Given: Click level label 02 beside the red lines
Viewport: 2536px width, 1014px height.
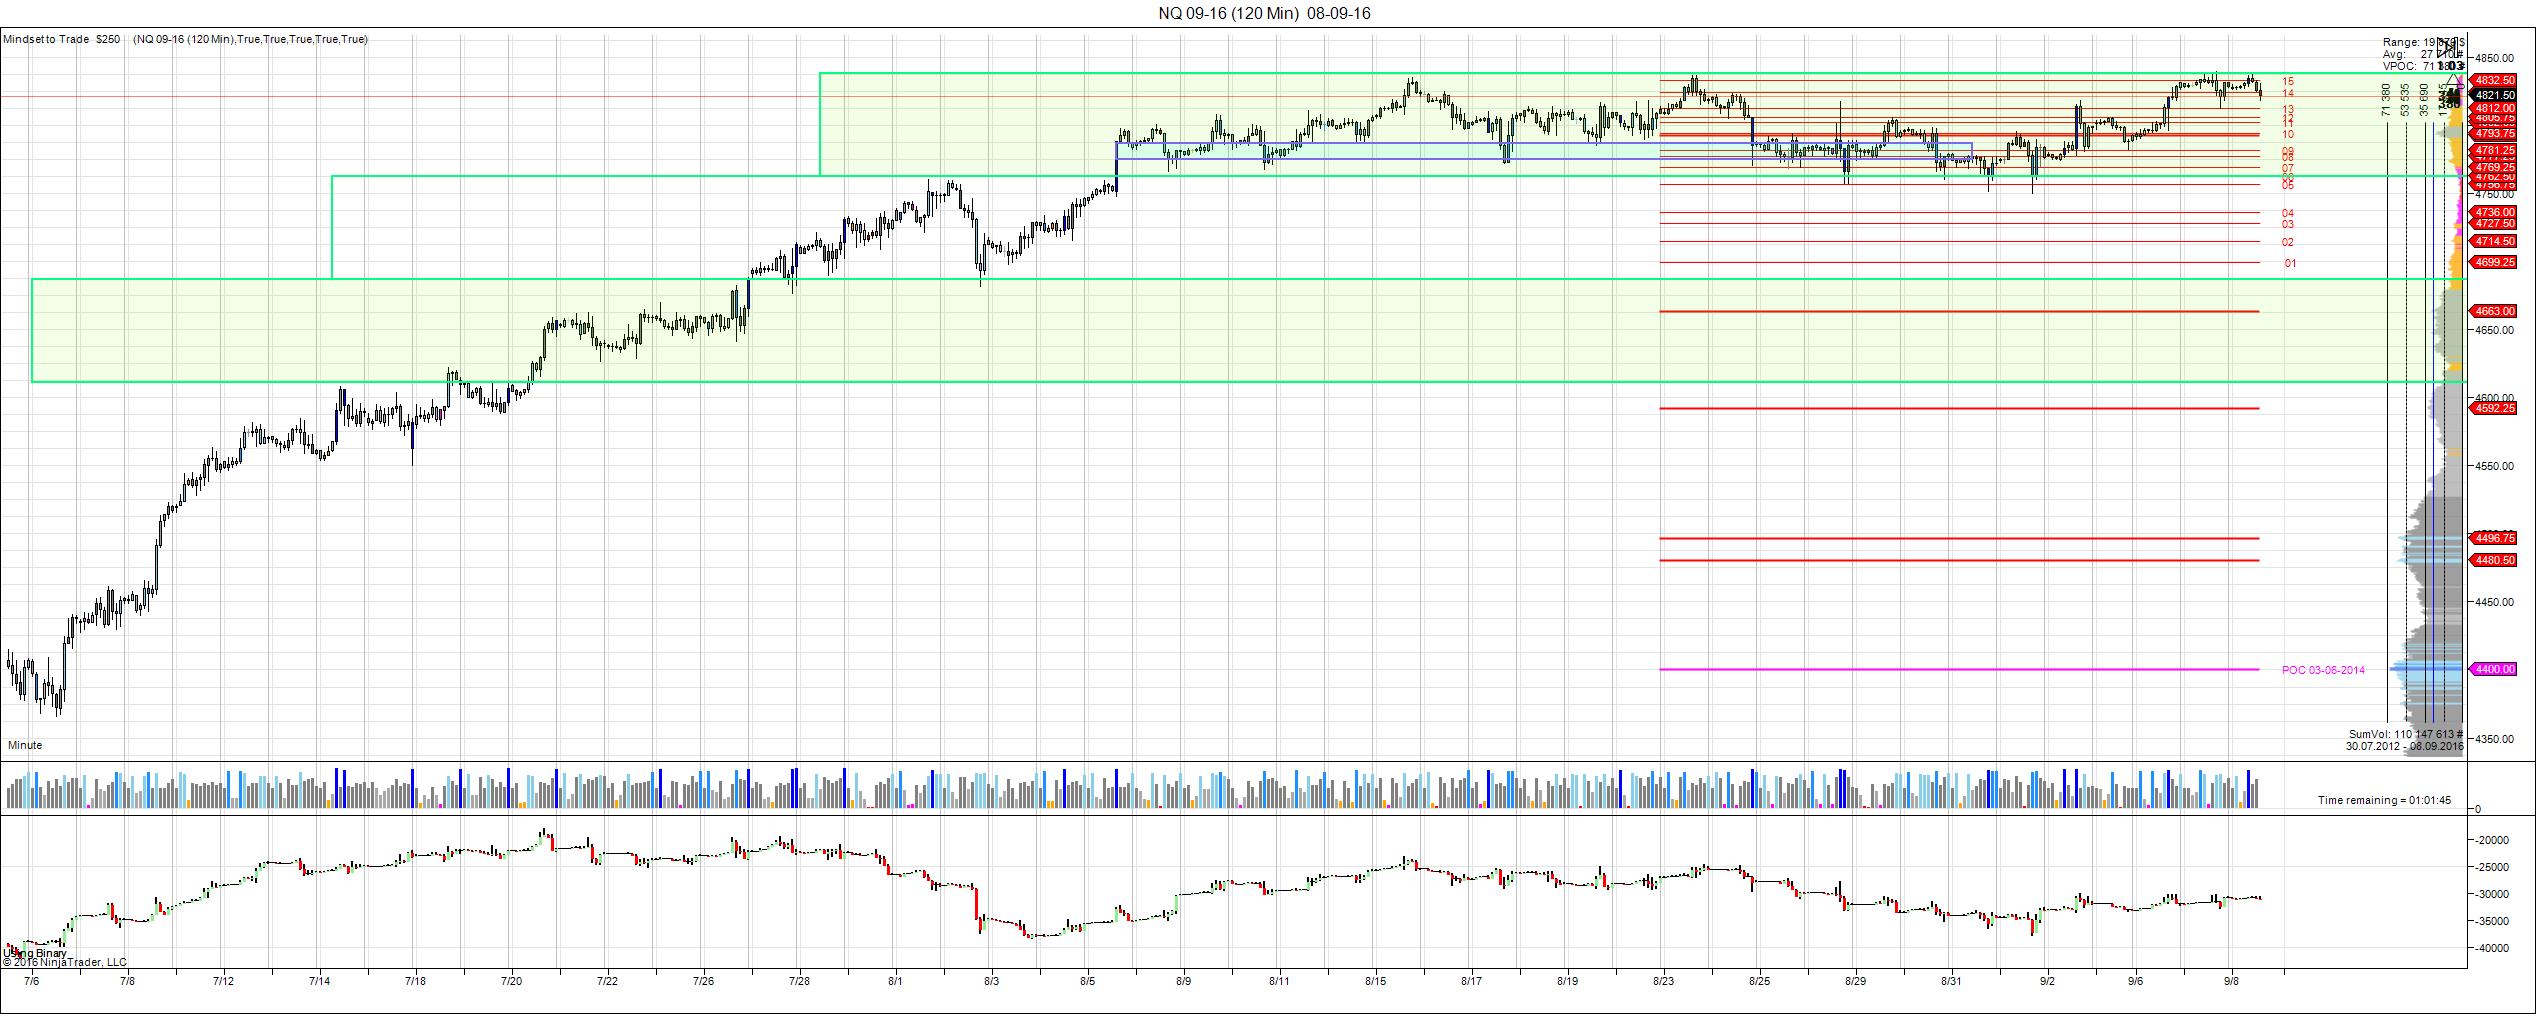Looking at the screenshot, I should (2288, 242).
